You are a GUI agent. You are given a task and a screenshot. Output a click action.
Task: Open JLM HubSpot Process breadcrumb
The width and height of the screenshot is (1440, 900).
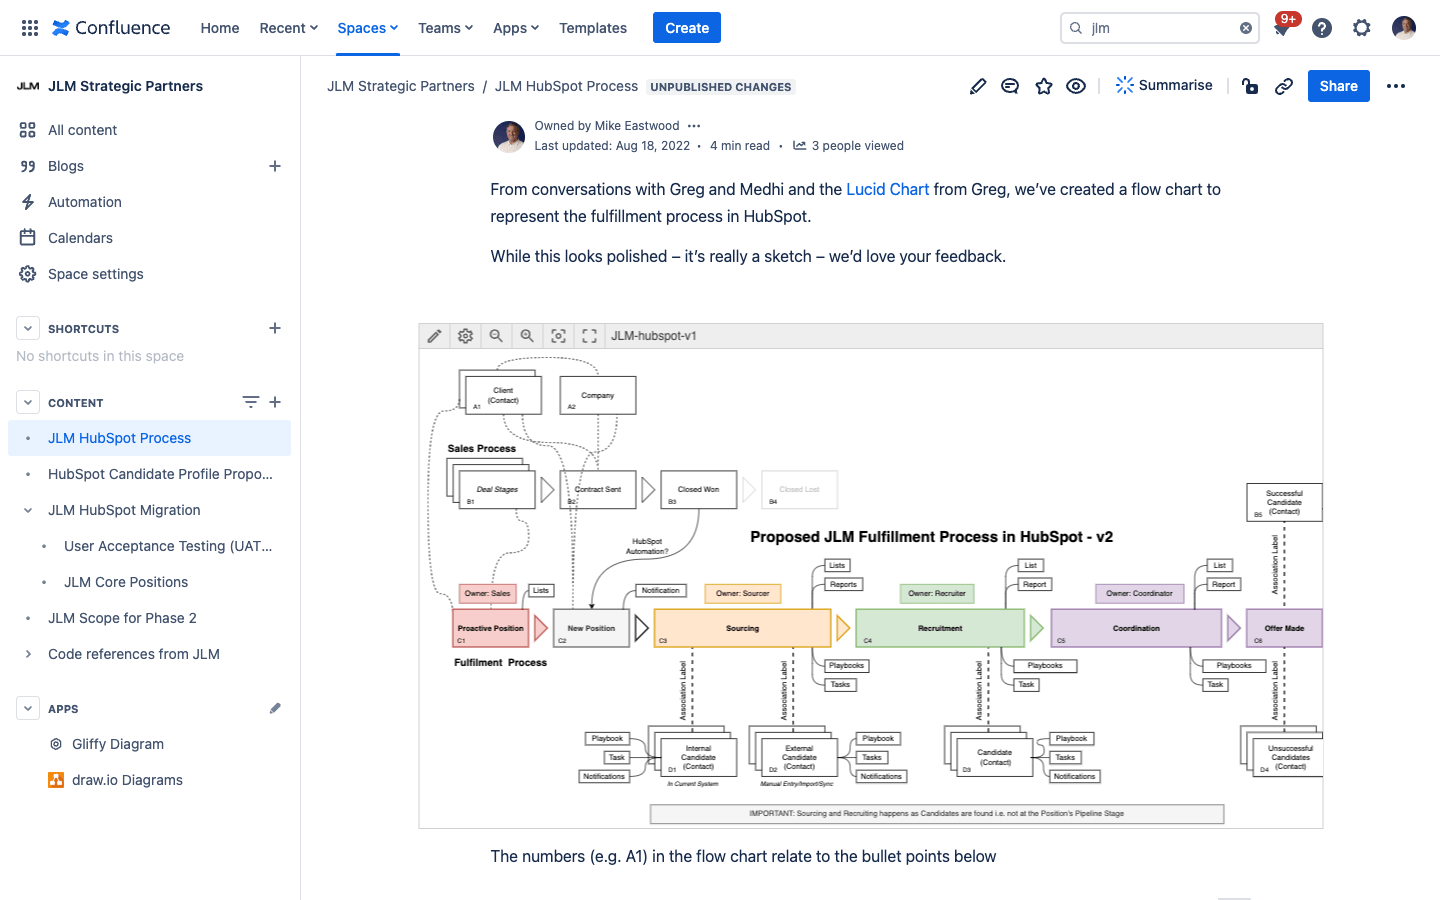(x=566, y=86)
